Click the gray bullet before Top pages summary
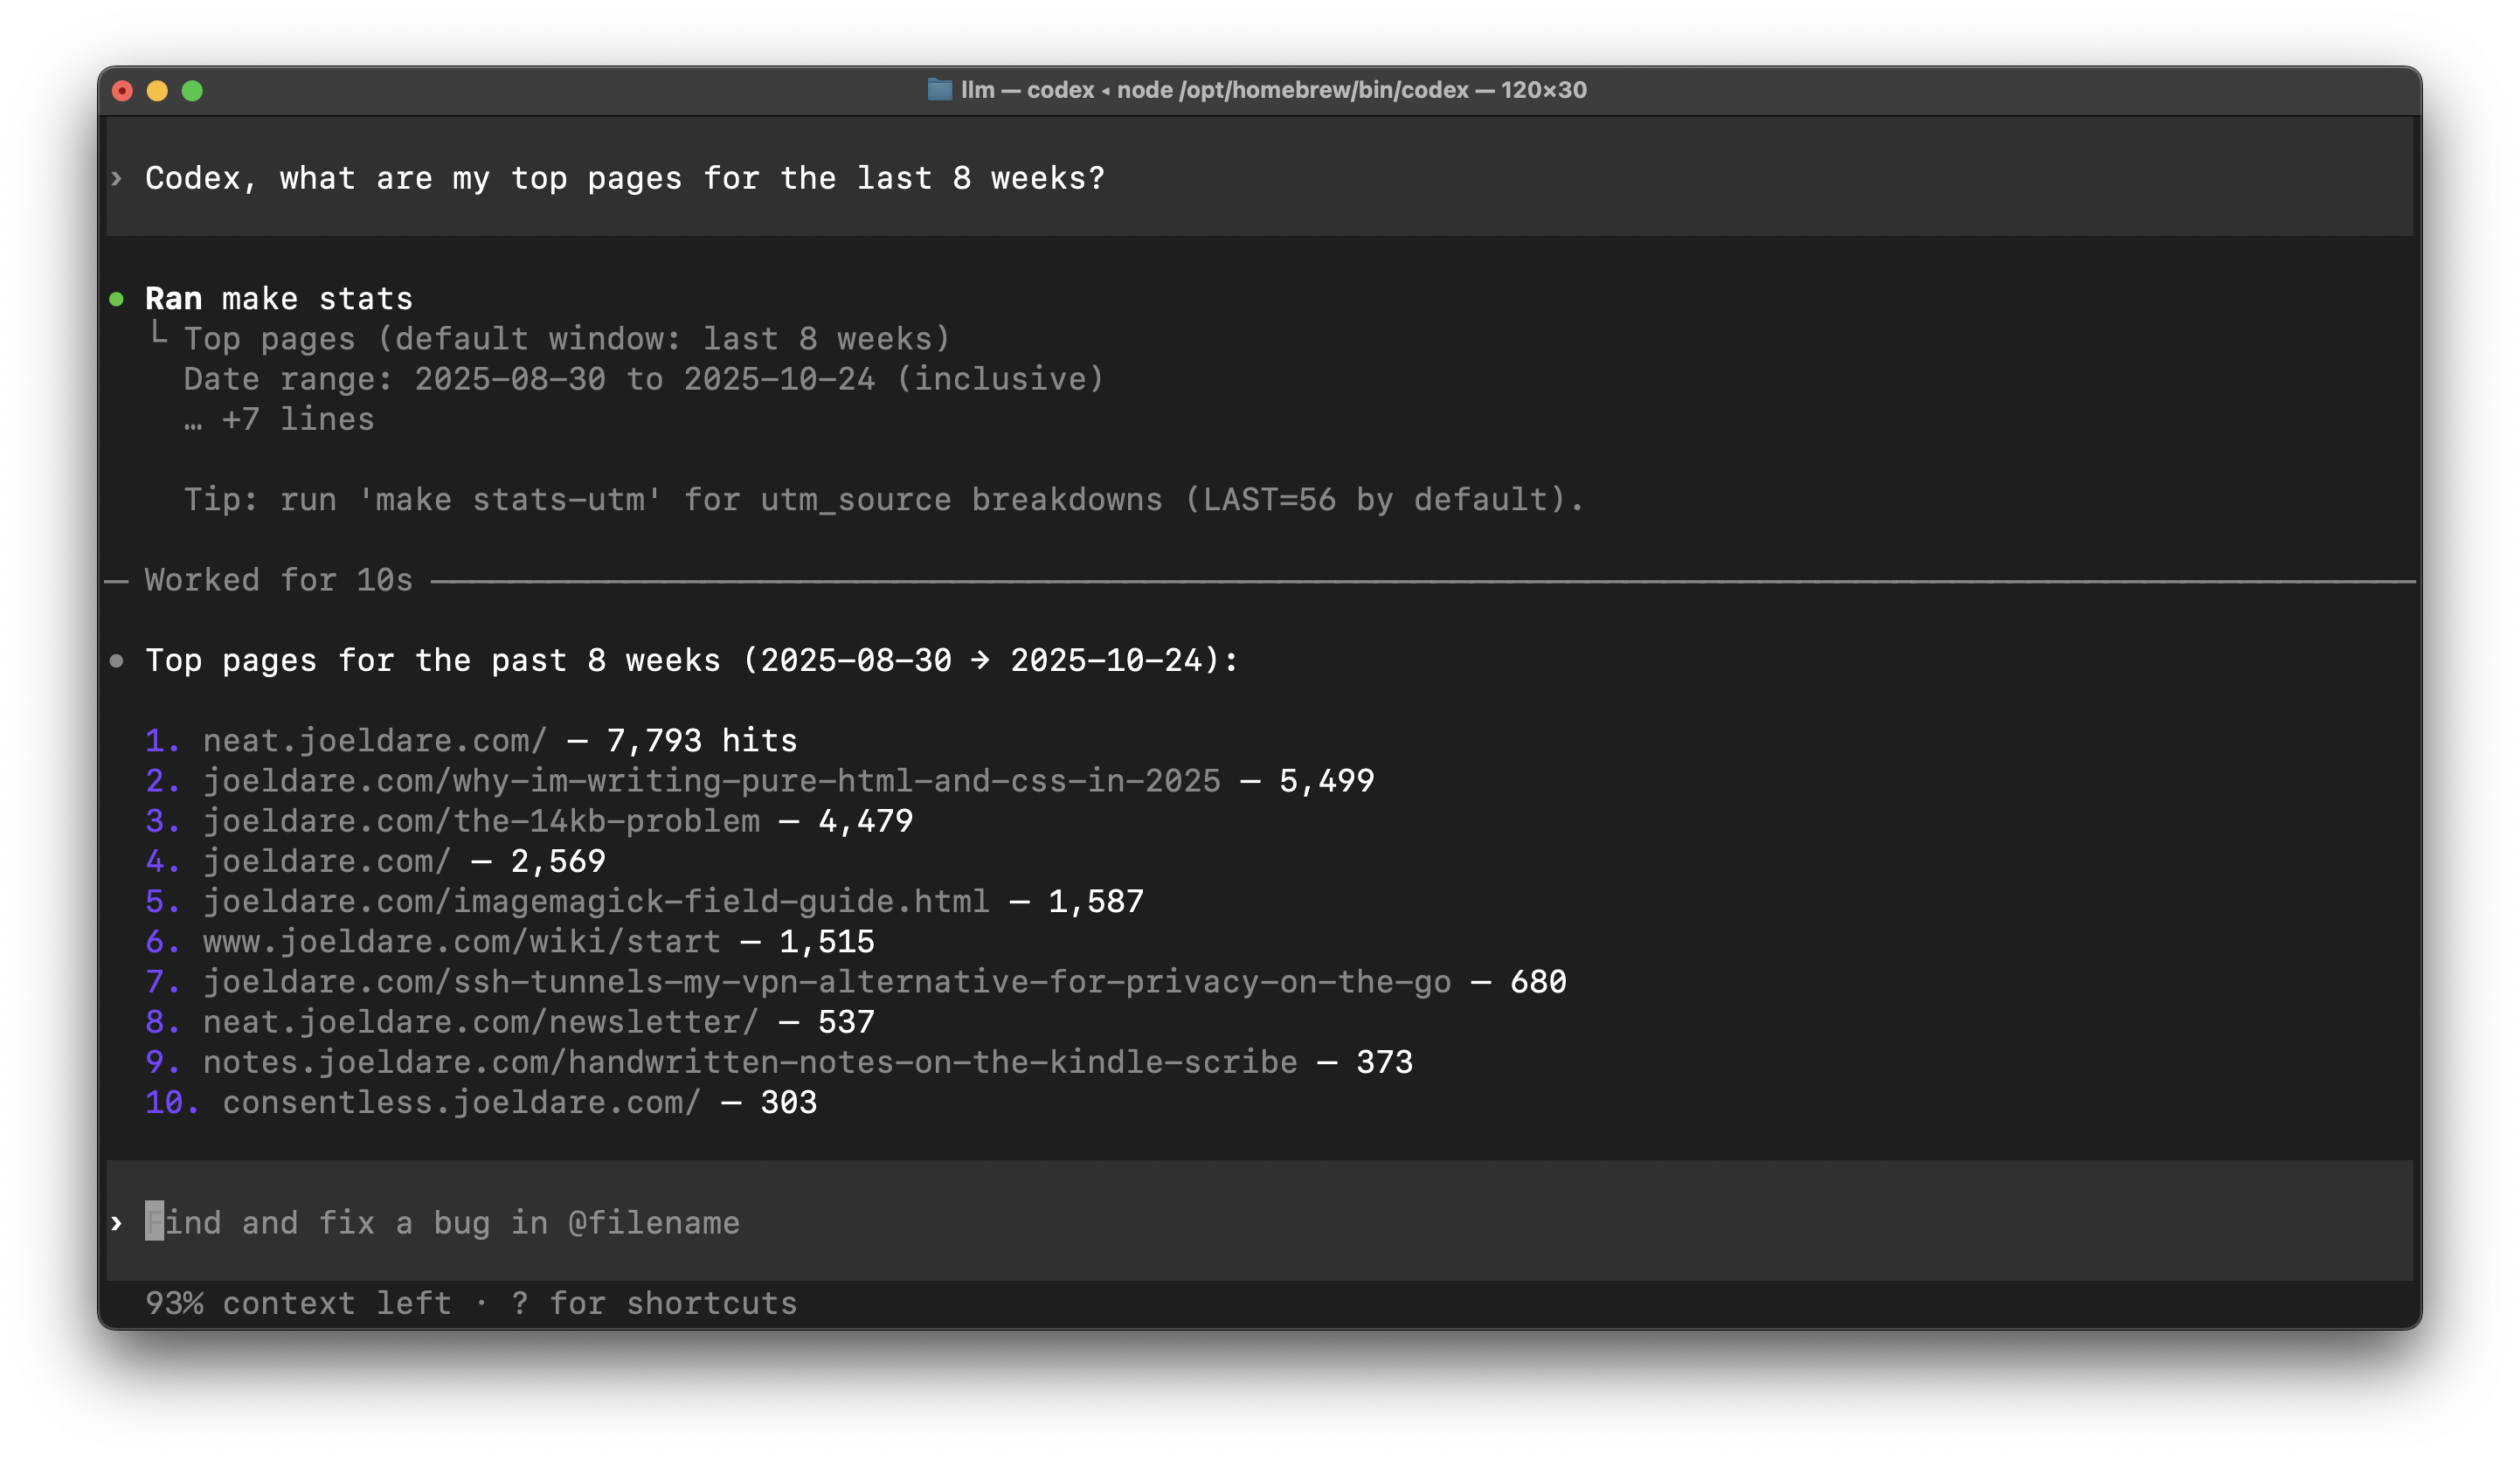Viewport: 2520px width, 1459px height. pos(117,661)
